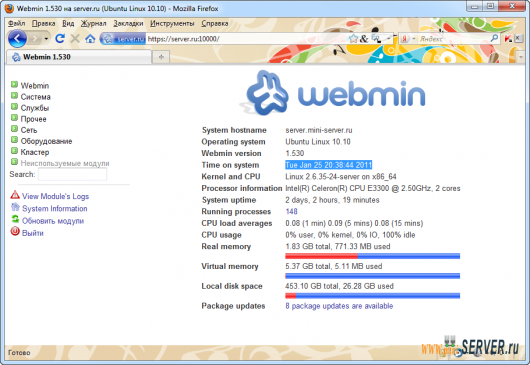The width and height of the screenshot is (530, 365).
Task: Click the https://server.ru:10000/ address field
Action: [x=247, y=39]
